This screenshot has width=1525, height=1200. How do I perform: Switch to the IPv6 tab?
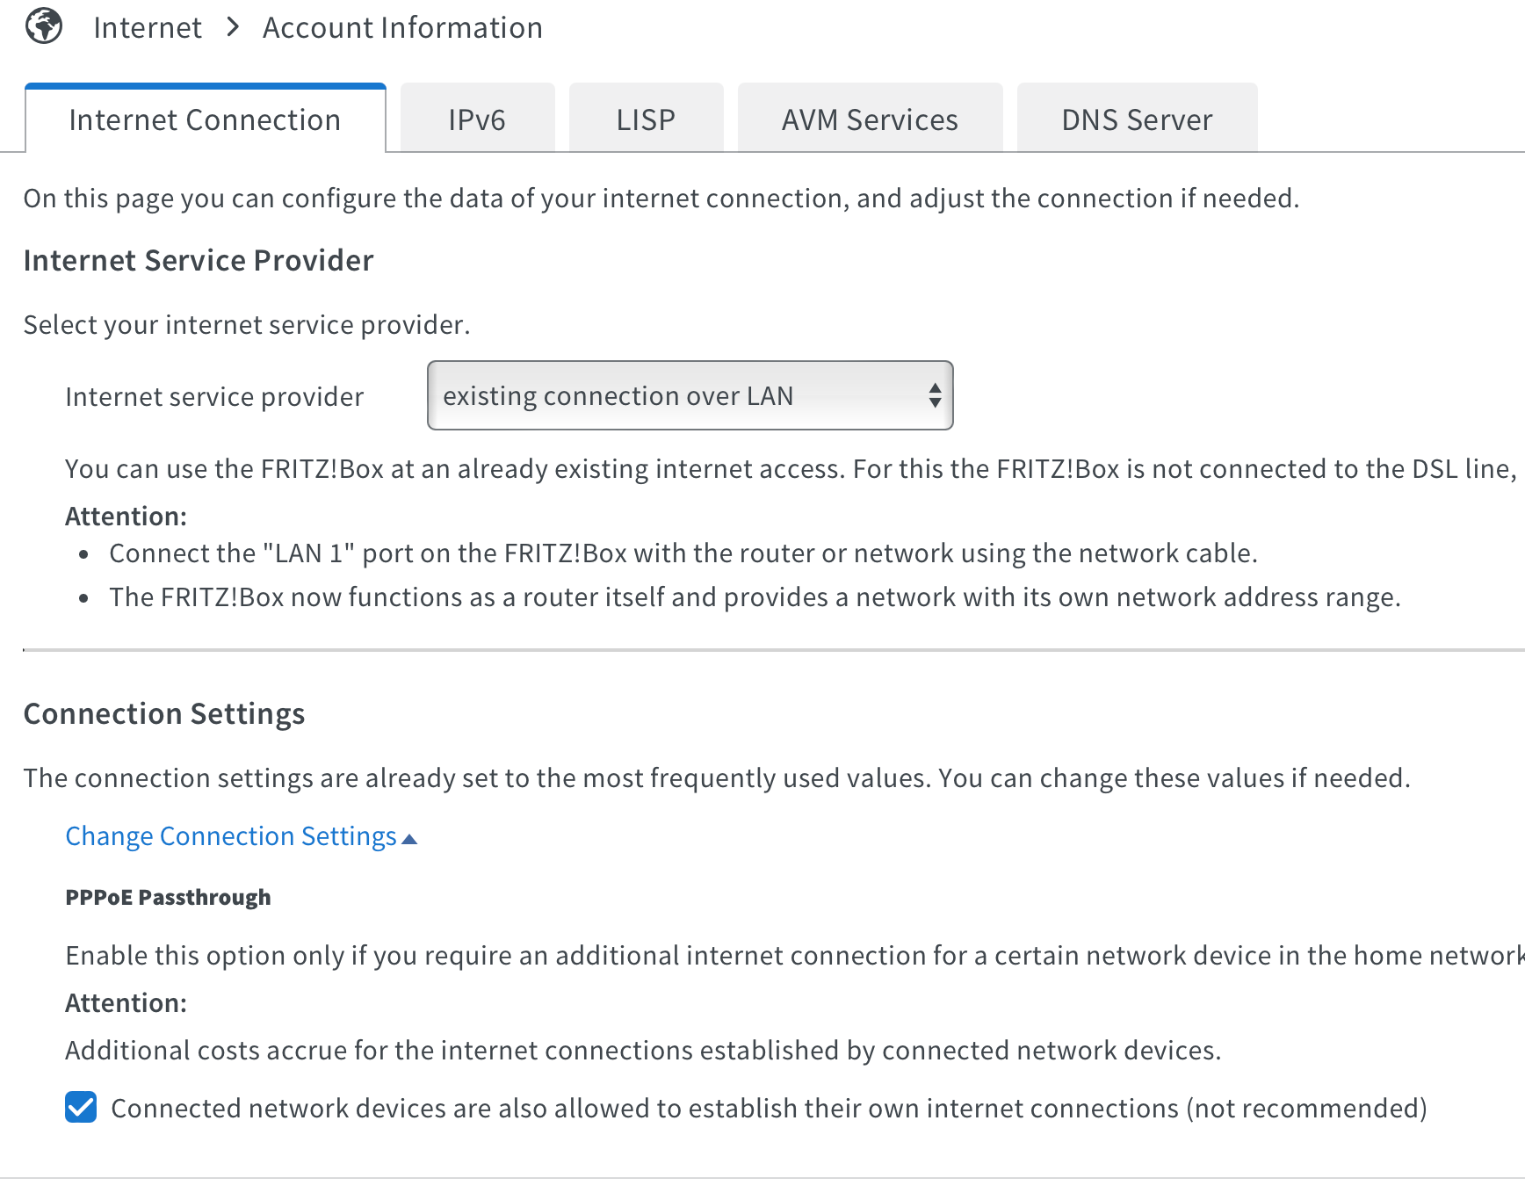477,119
